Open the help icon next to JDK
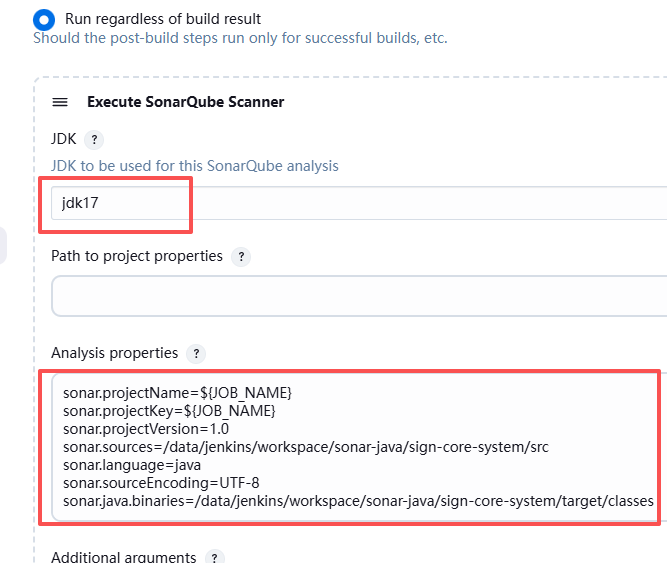Viewport: 667px width, 563px height. (x=94, y=140)
